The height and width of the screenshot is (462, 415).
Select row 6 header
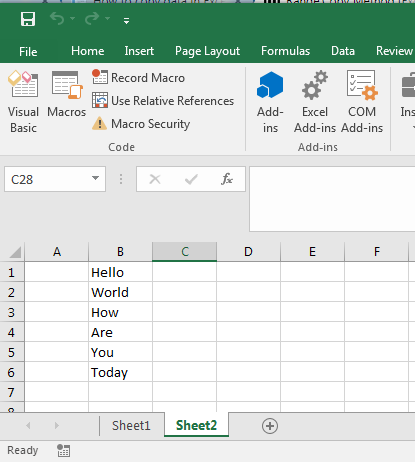coord(12,372)
